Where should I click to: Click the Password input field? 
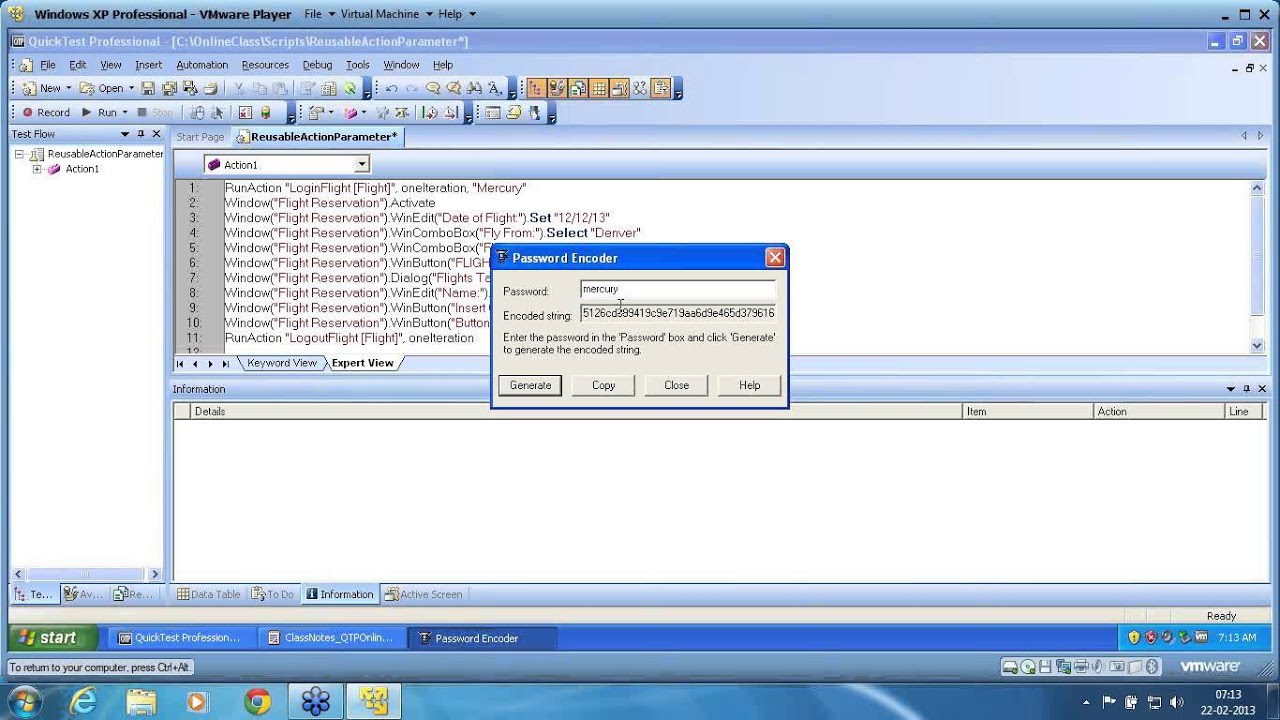(678, 290)
